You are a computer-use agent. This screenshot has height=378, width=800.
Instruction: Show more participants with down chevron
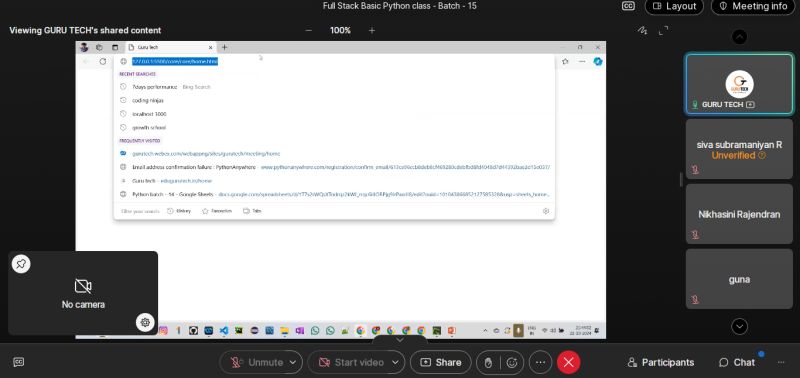pyautogui.click(x=739, y=326)
